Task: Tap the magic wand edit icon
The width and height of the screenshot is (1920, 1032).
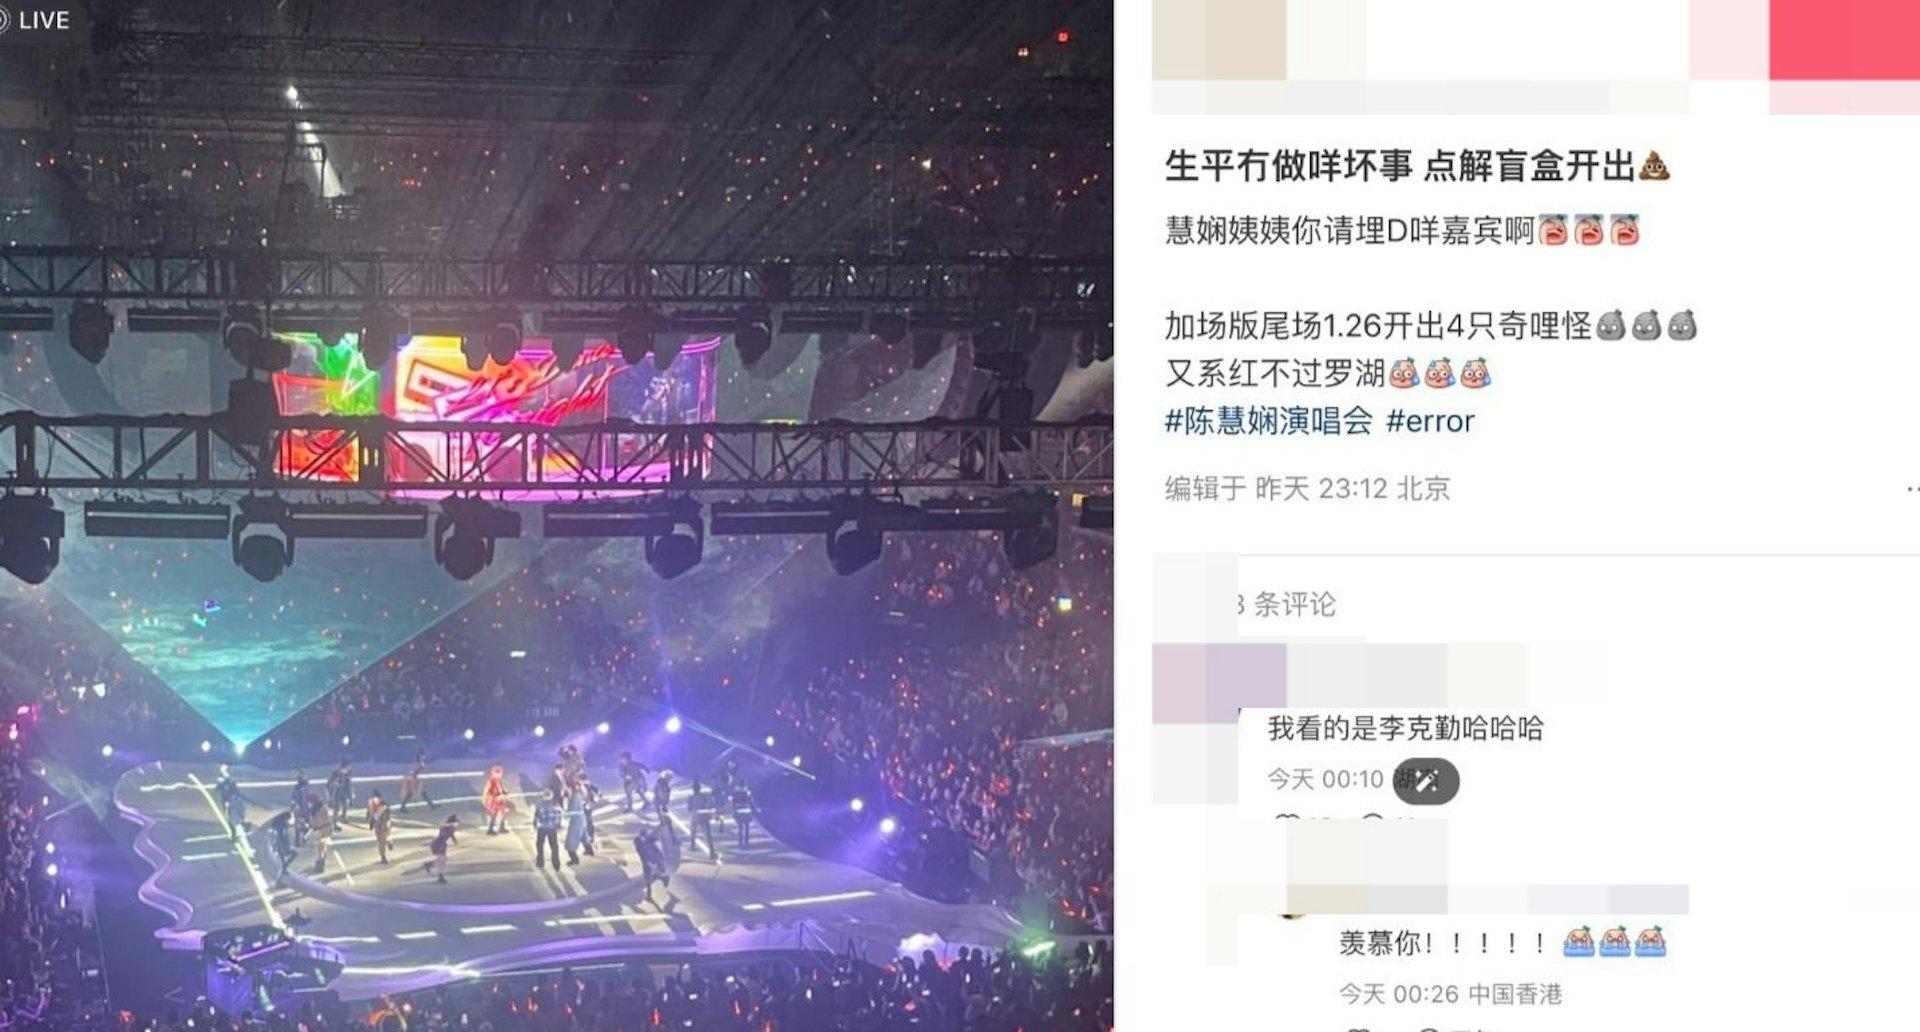Action: point(1425,780)
